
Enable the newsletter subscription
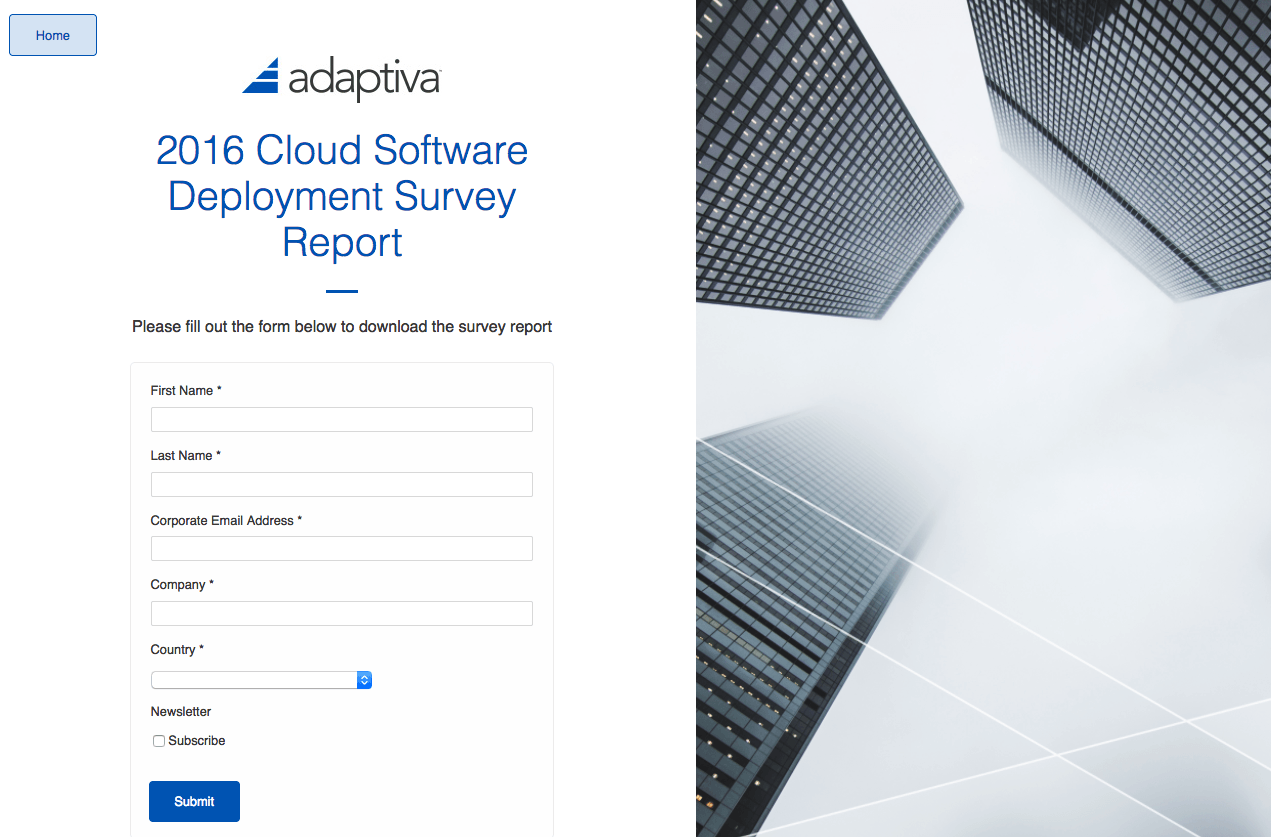tap(158, 740)
